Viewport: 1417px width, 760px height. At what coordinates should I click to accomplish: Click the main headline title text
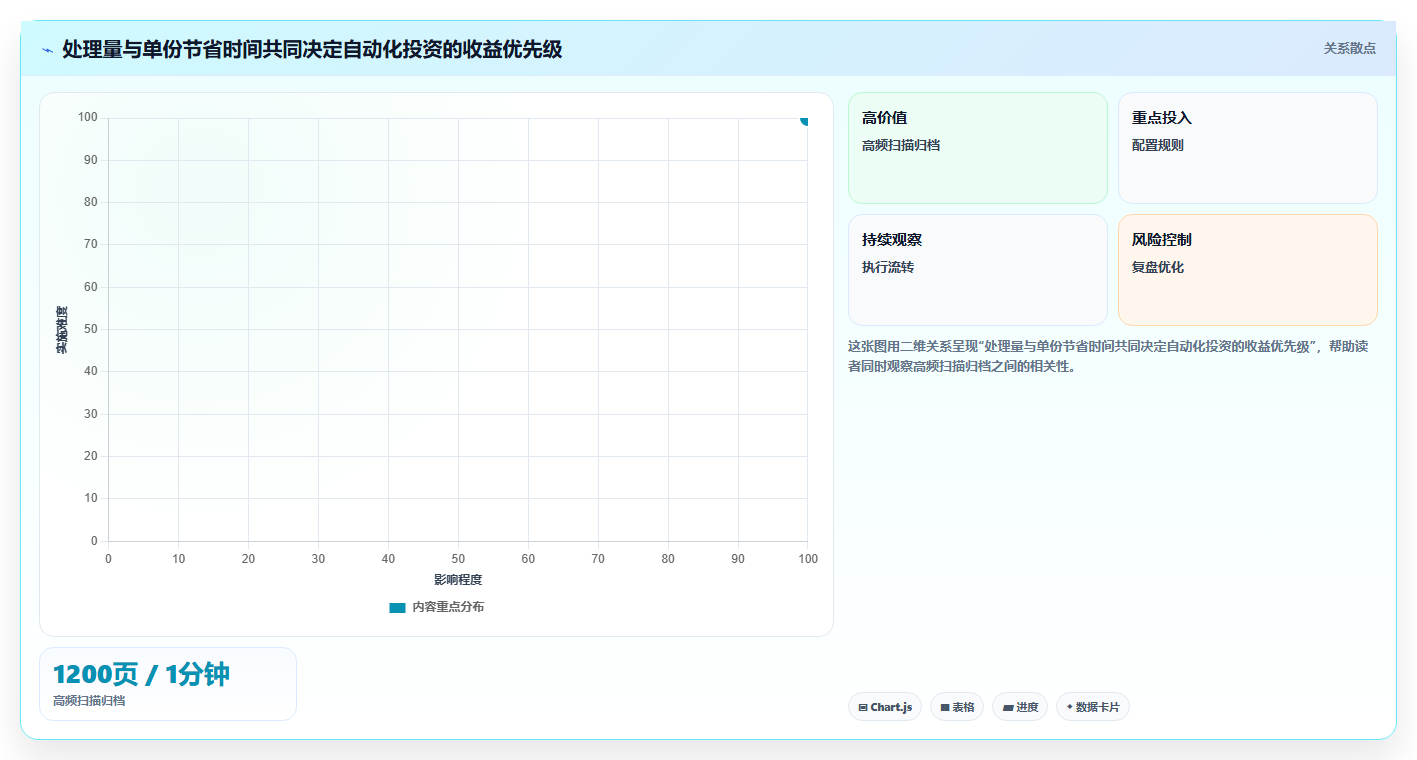coord(312,49)
